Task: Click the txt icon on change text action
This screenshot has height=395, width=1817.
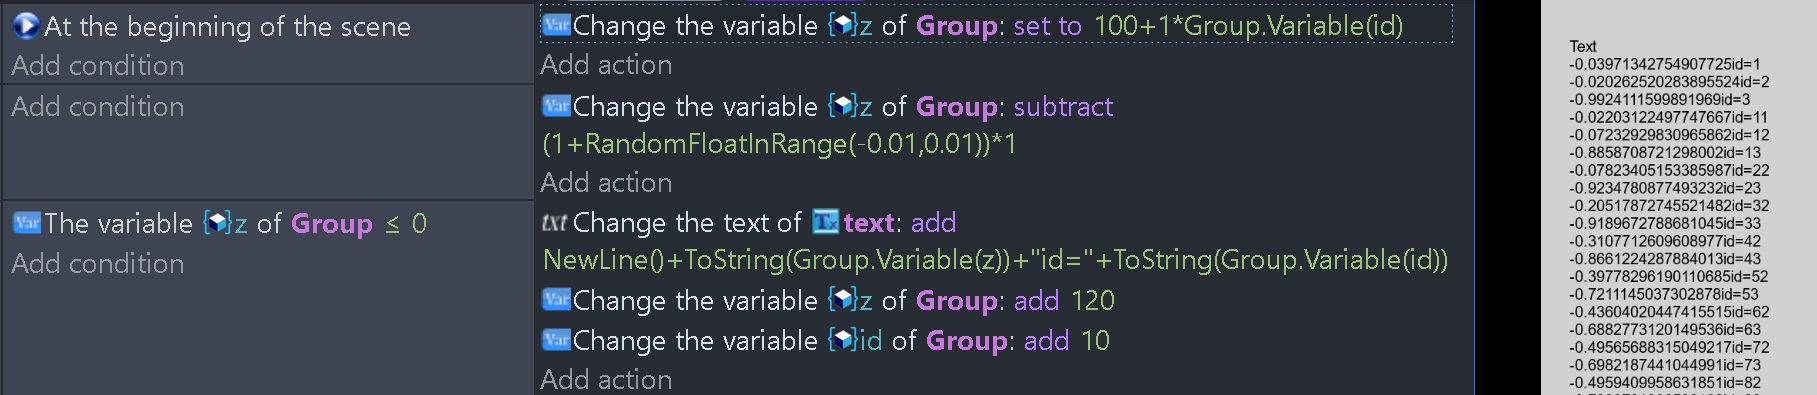Action: pyautogui.click(x=554, y=222)
